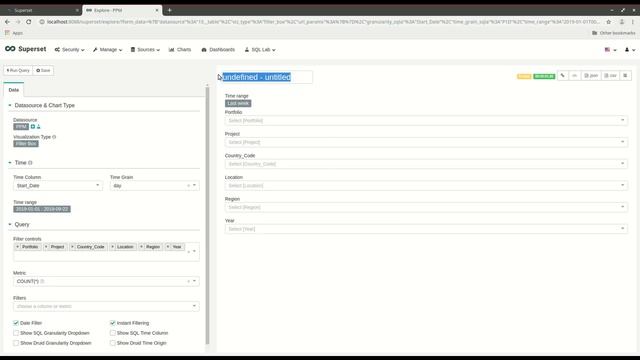This screenshot has width=640, height=360.
Task: Open the Time Grain dropdown
Action: pyautogui.click(x=154, y=186)
